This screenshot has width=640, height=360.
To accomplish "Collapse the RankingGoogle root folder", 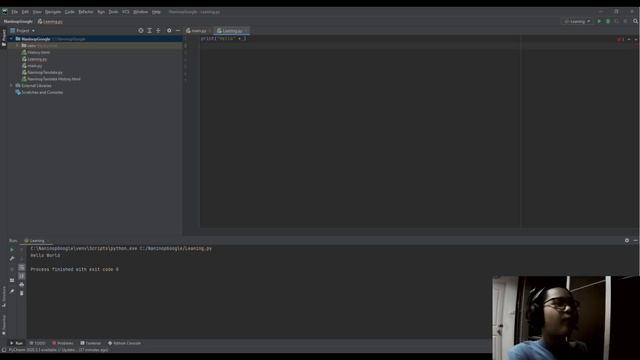I will (11, 39).
